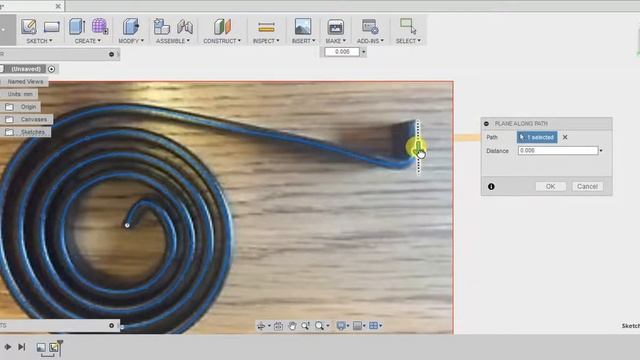Click the Select tool icon
The height and width of the screenshot is (360, 640).
click(408, 27)
